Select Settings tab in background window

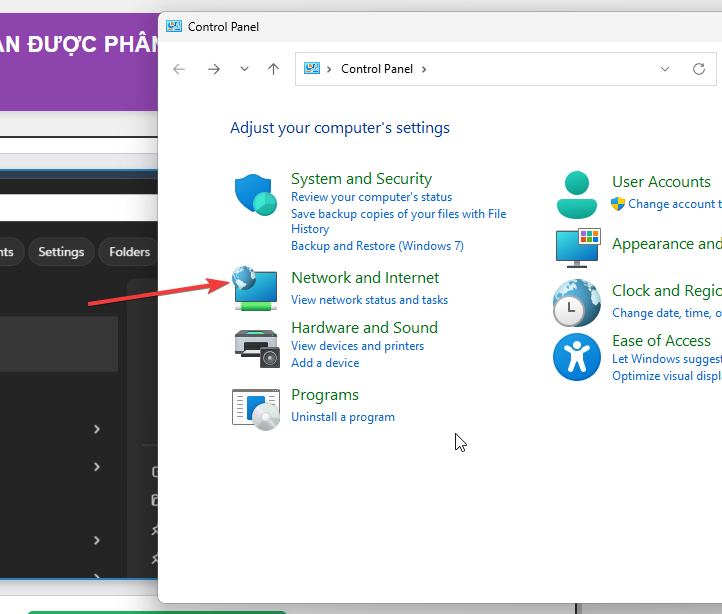(61, 252)
